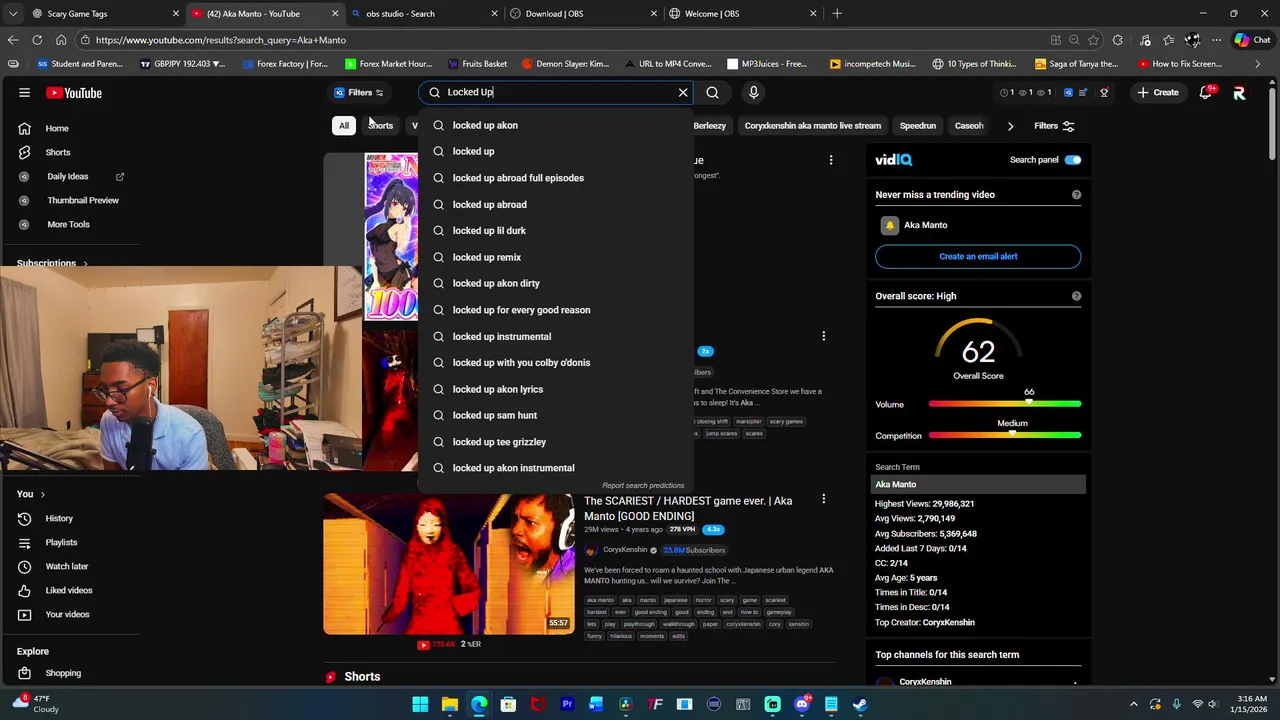Open Liked videos in the sidebar
Image resolution: width=1280 pixels, height=720 pixels.
[70, 590]
